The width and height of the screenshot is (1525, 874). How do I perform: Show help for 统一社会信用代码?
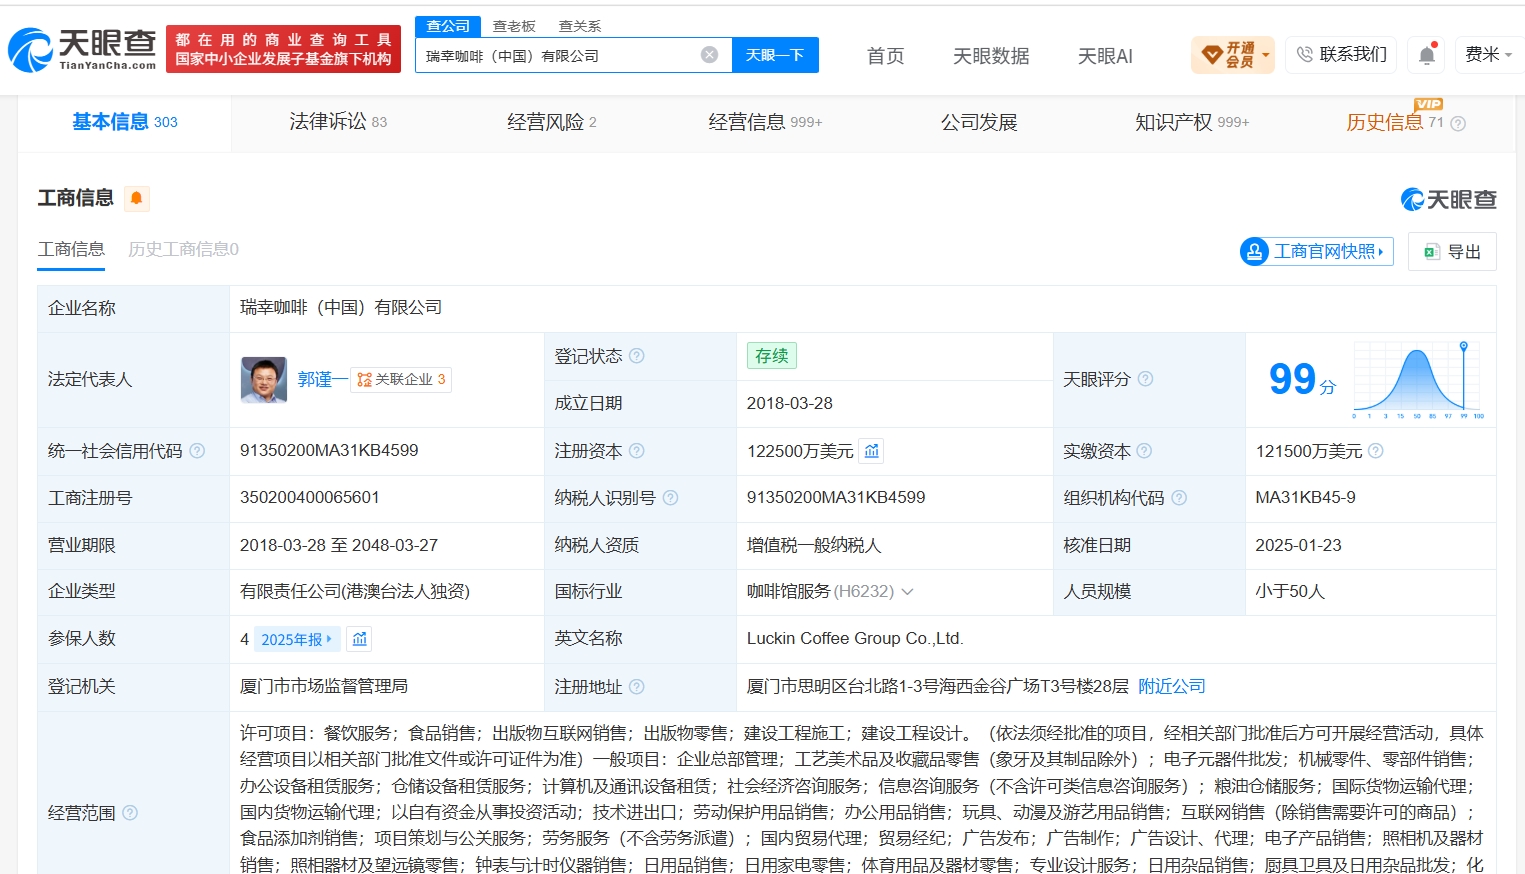click(197, 451)
